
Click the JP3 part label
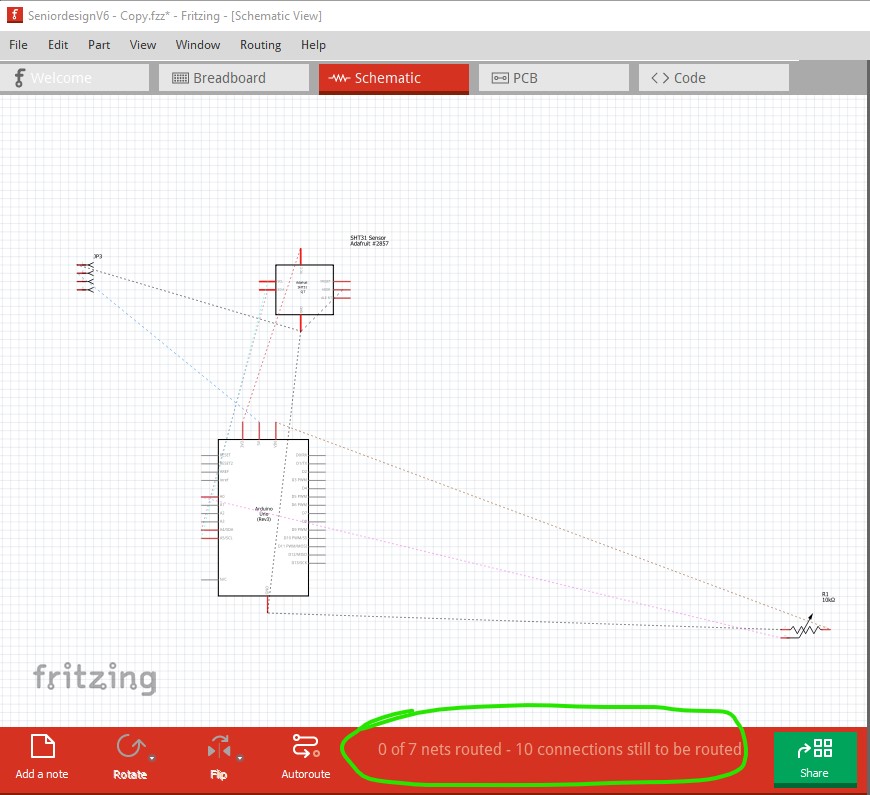(x=98, y=256)
